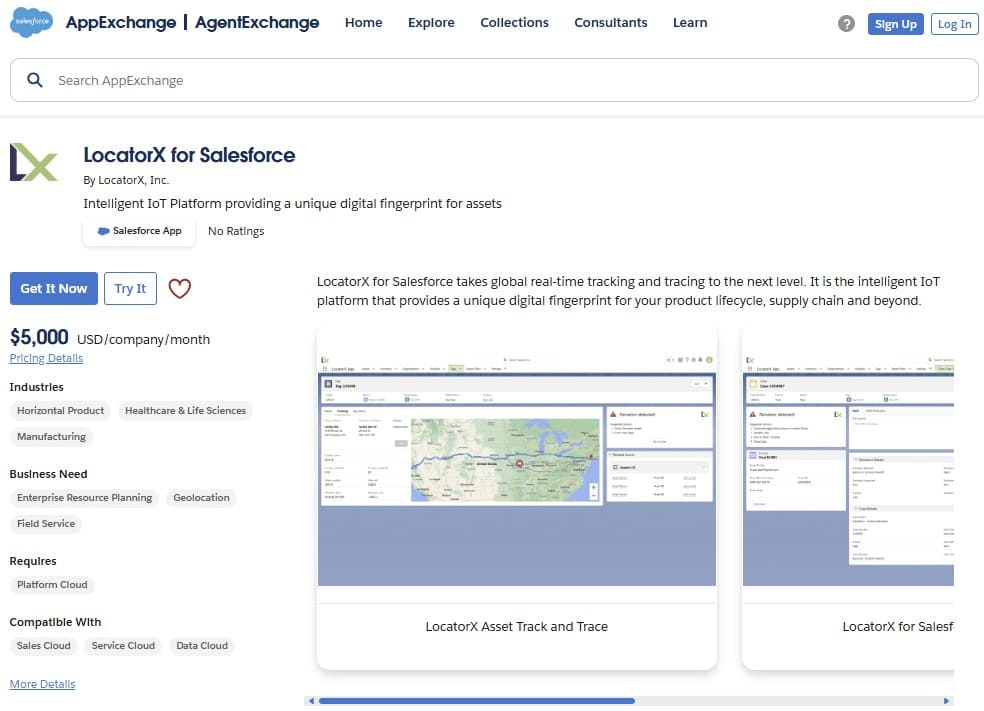Click the By LocatorX, Inc. text
The width and height of the screenshot is (984, 711).
(126, 180)
